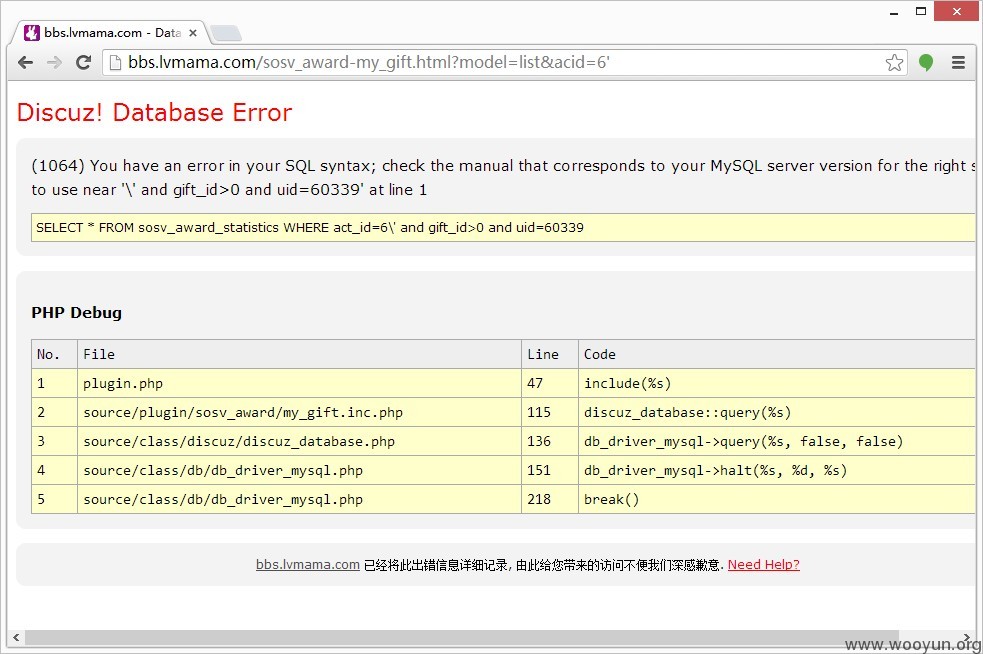Click the line number 151 cell

coord(549,470)
